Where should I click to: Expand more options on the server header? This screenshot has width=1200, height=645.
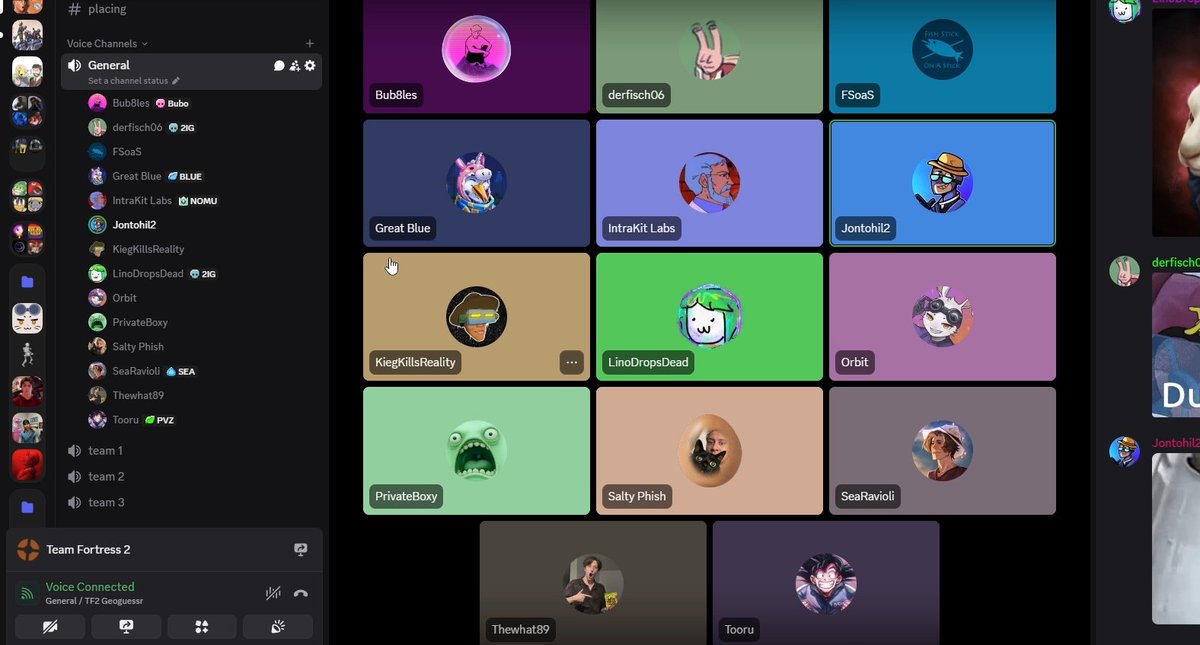pos(300,549)
